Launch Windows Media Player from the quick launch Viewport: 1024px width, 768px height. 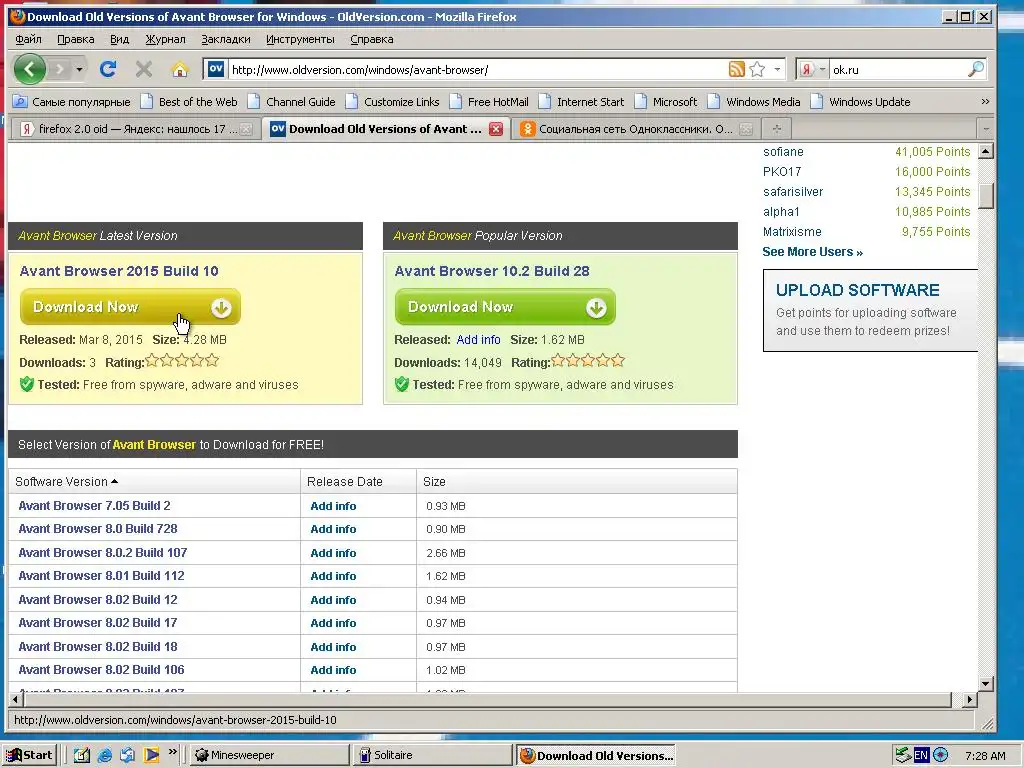point(152,756)
